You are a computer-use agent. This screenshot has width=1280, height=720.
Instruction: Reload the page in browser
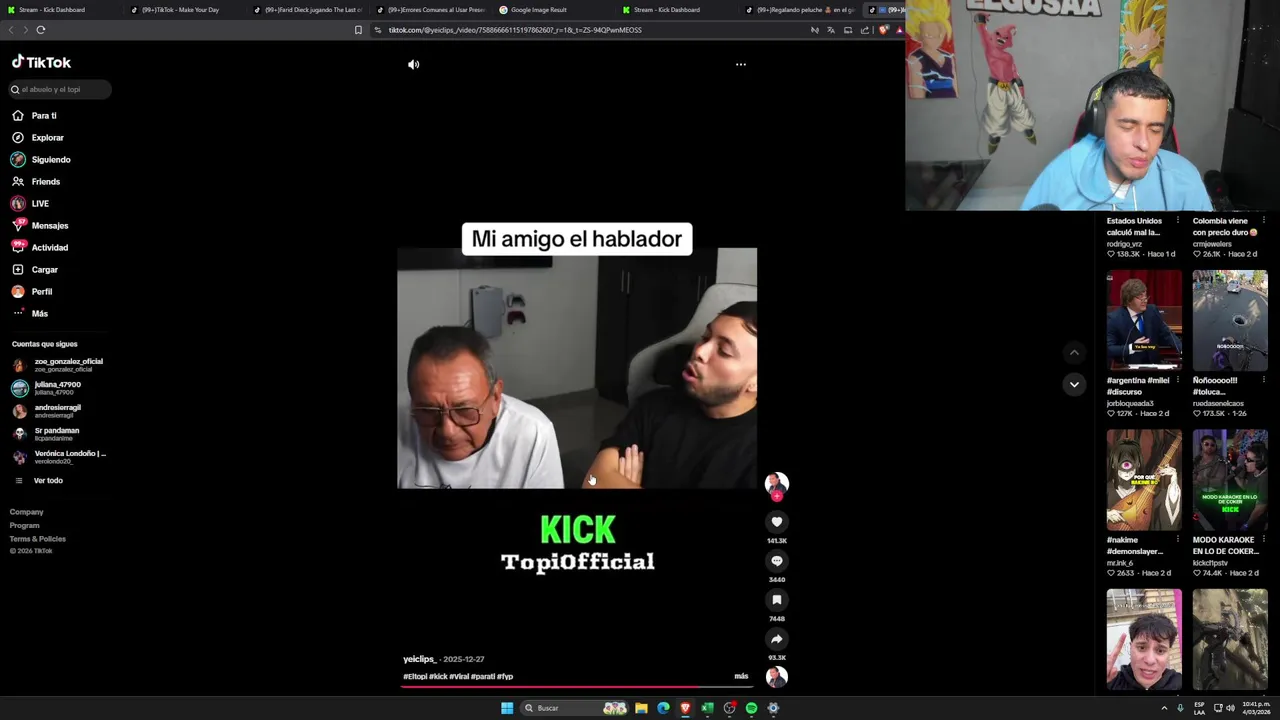(41, 30)
